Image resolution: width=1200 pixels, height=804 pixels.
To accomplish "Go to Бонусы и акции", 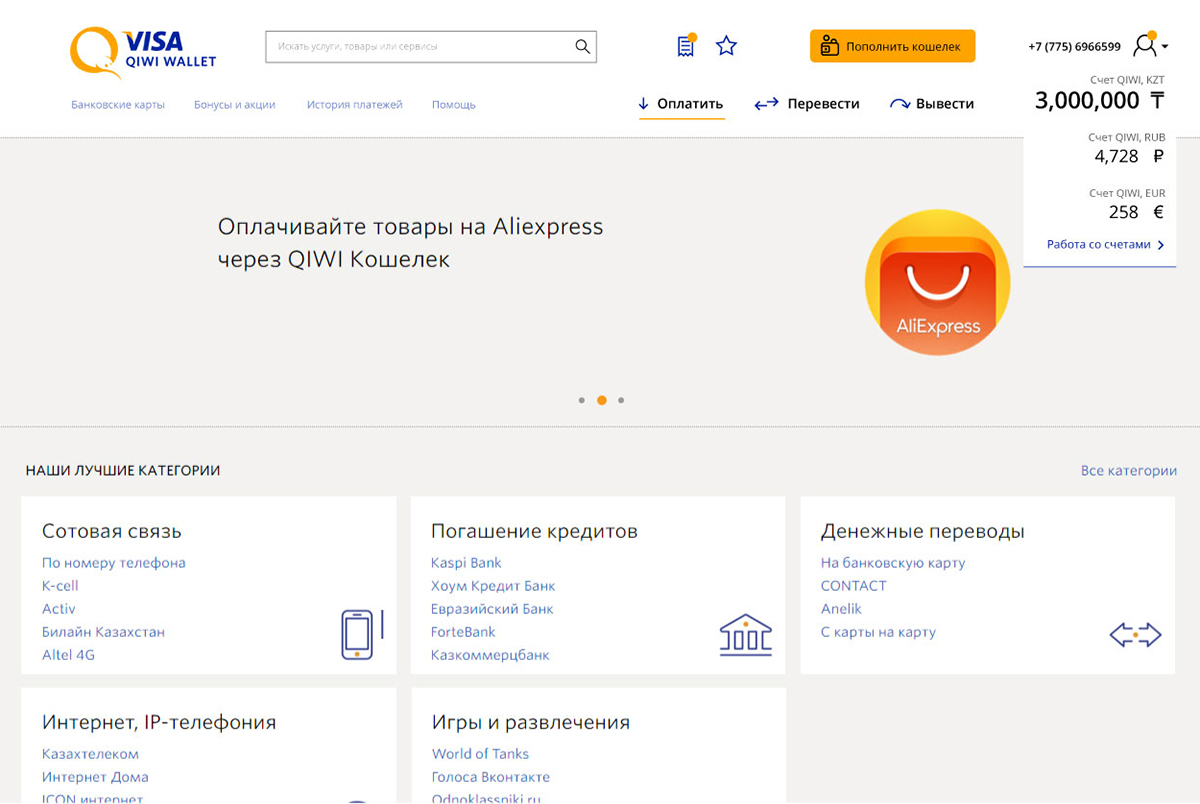I will tap(235, 104).
